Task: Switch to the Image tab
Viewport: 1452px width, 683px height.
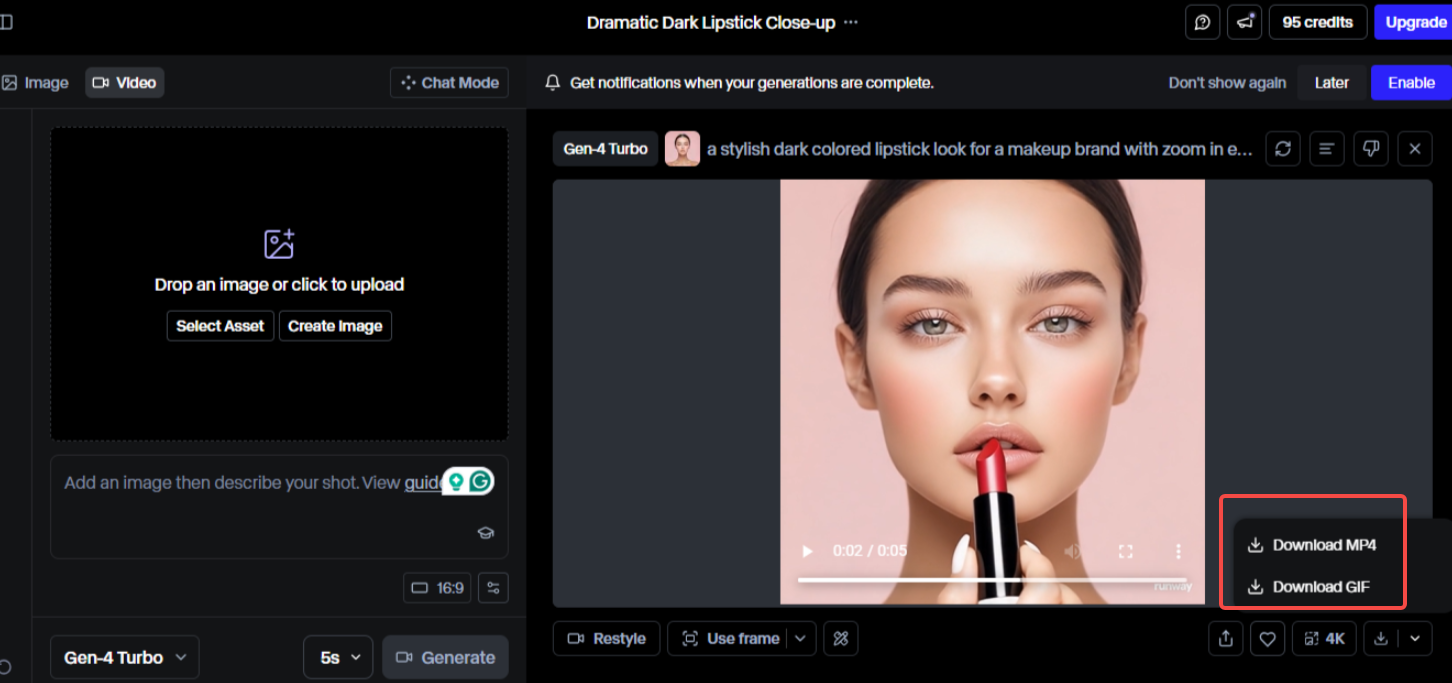Action: pyautogui.click(x=35, y=82)
